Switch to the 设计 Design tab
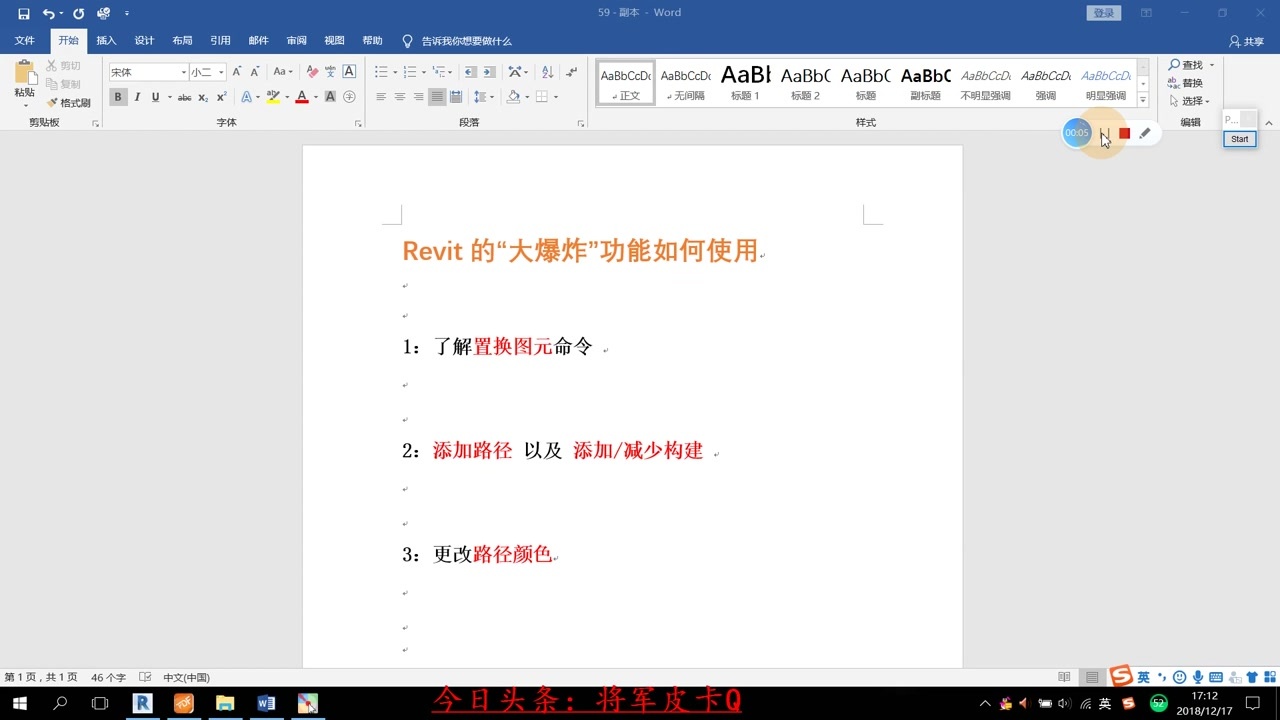This screenshot has height=720, width=1280. (144, 41)
